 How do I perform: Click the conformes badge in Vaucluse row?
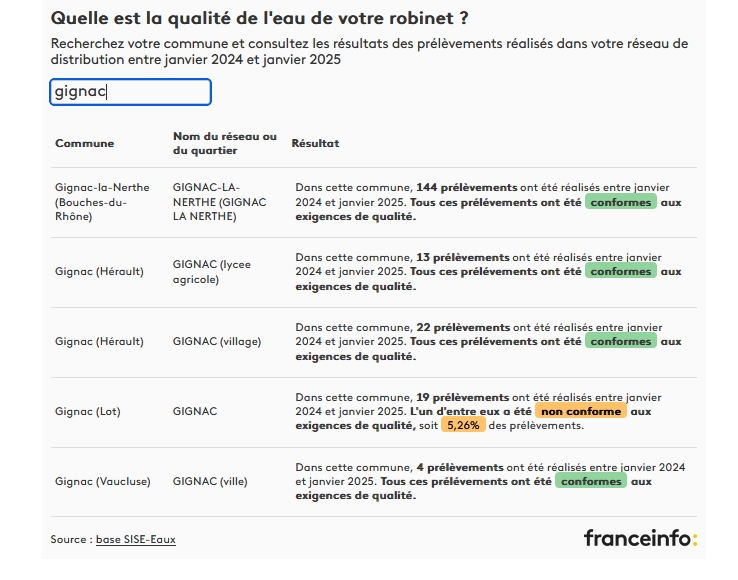coord(591,481)
